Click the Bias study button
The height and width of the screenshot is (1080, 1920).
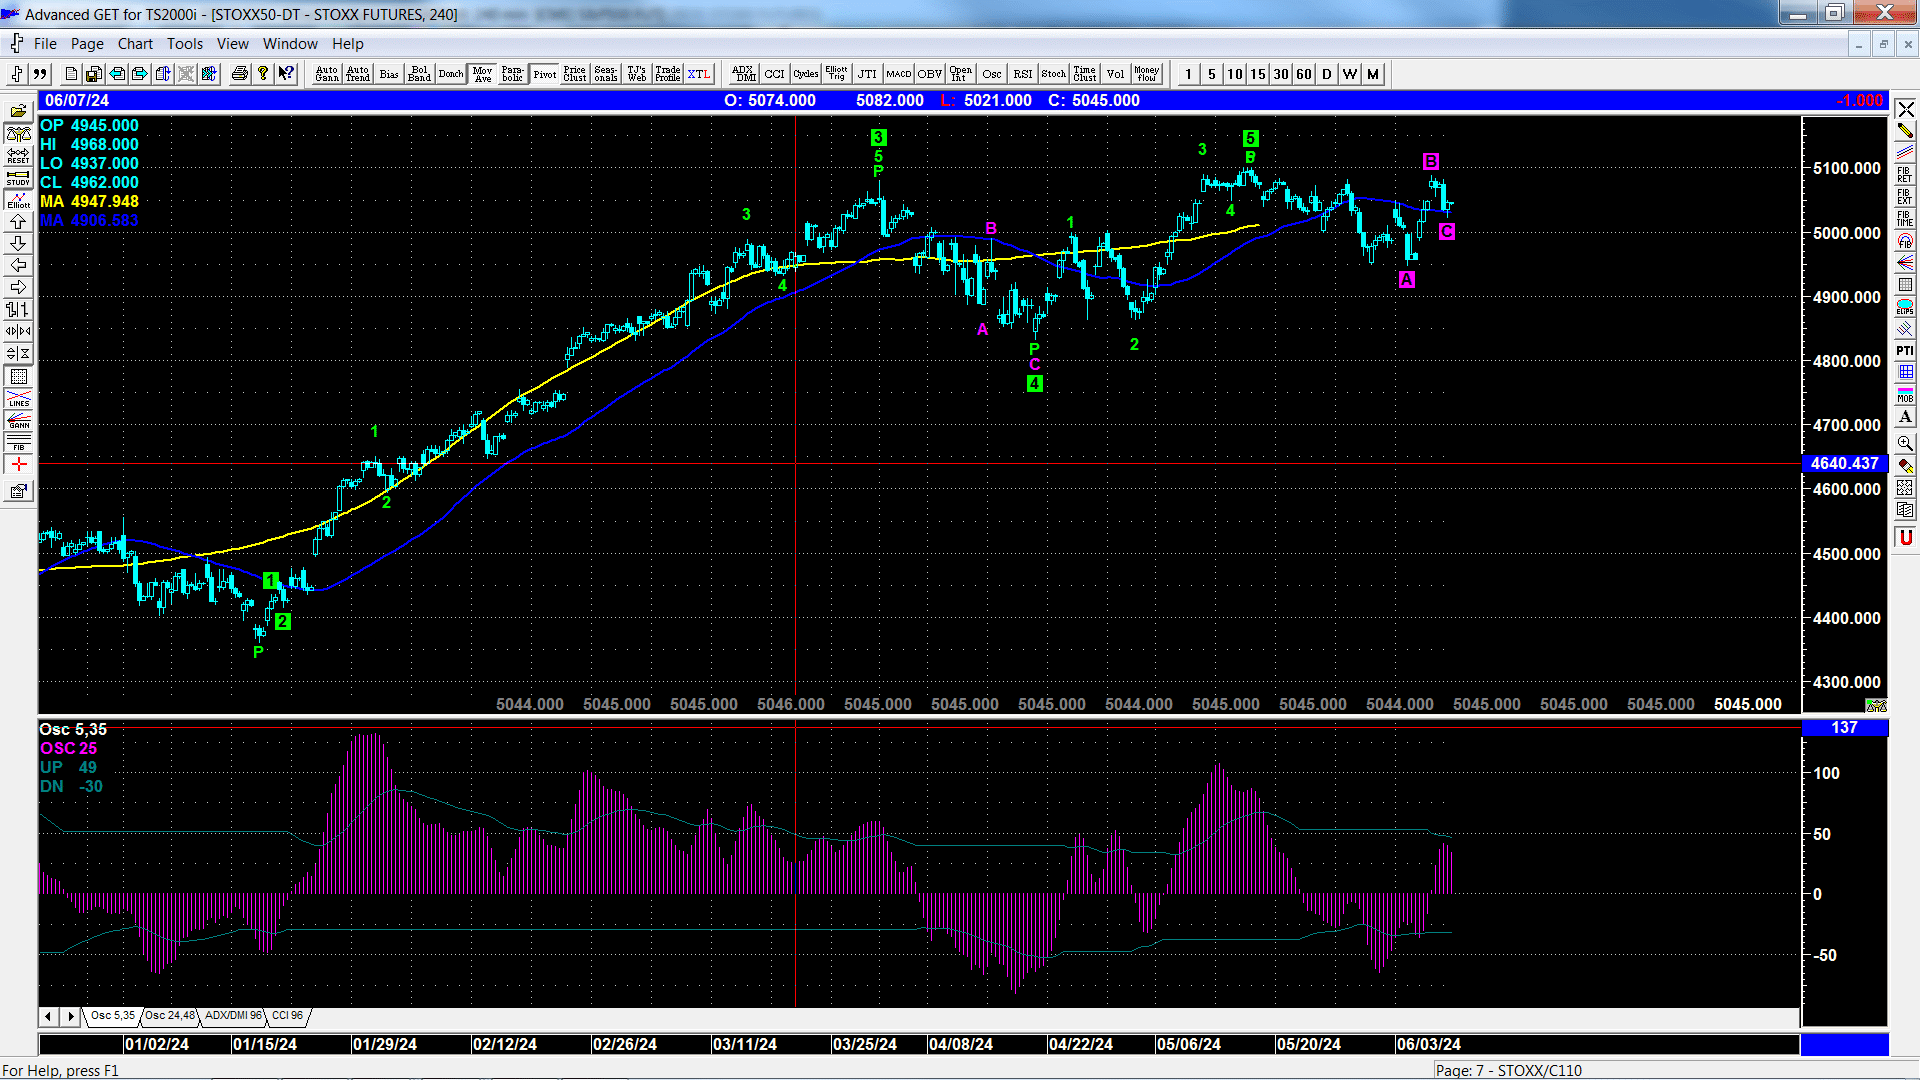(x=389, y=74)
